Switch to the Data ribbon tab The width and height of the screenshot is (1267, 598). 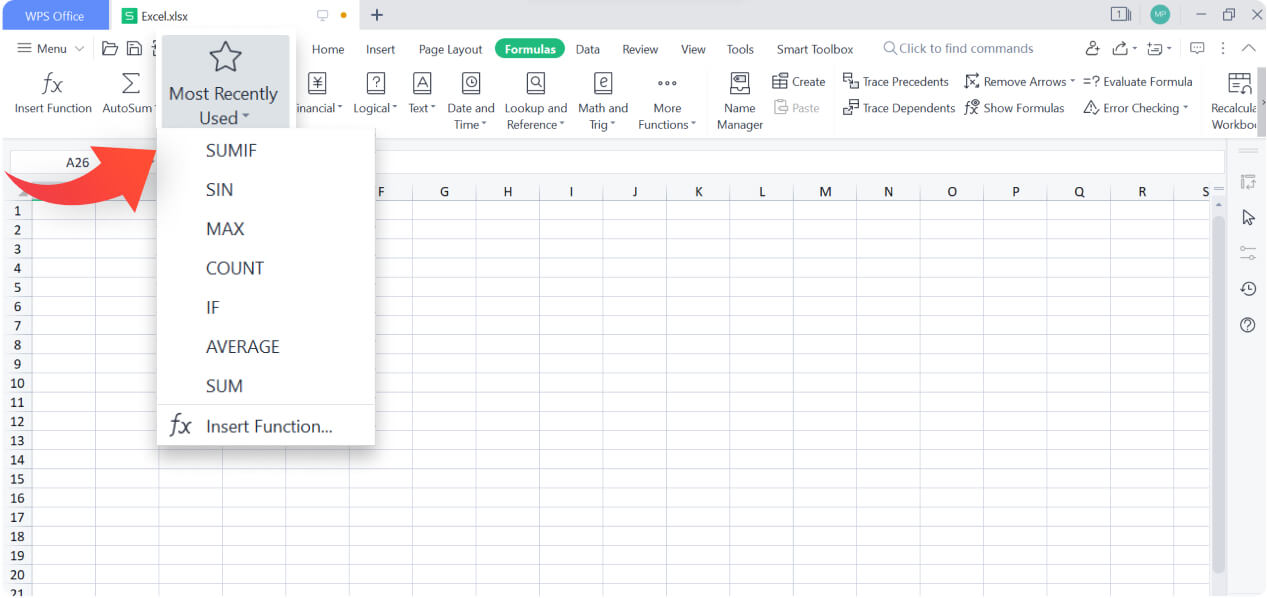[587, 48]
